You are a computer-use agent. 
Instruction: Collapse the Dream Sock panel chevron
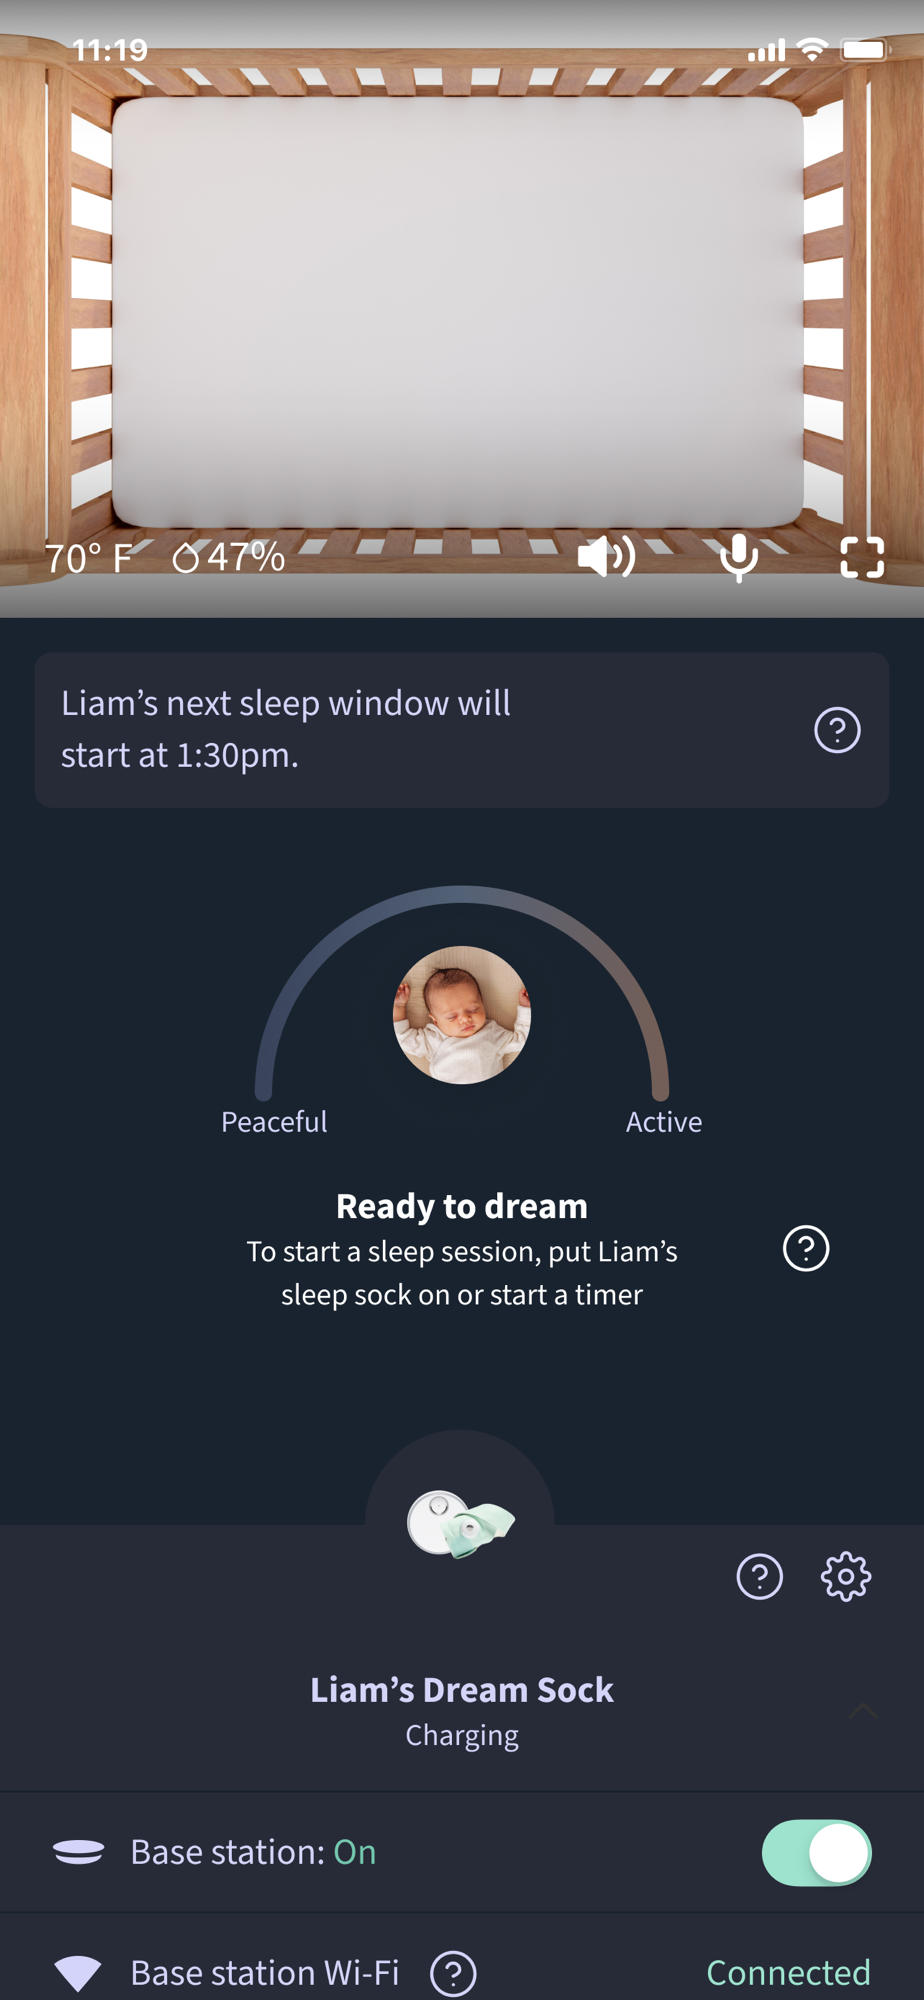pos(864,1711)
